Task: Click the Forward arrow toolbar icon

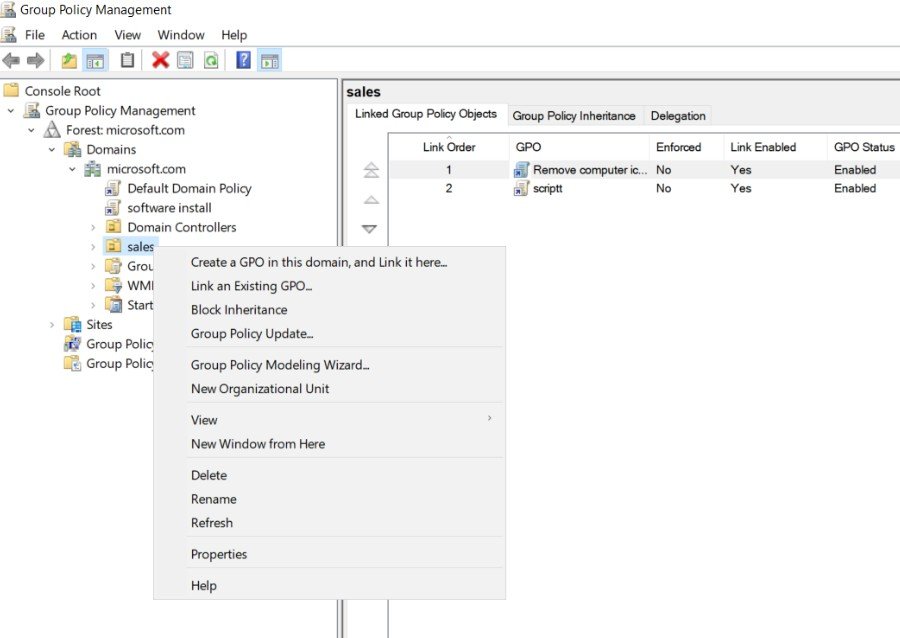Action: [36, 60]
